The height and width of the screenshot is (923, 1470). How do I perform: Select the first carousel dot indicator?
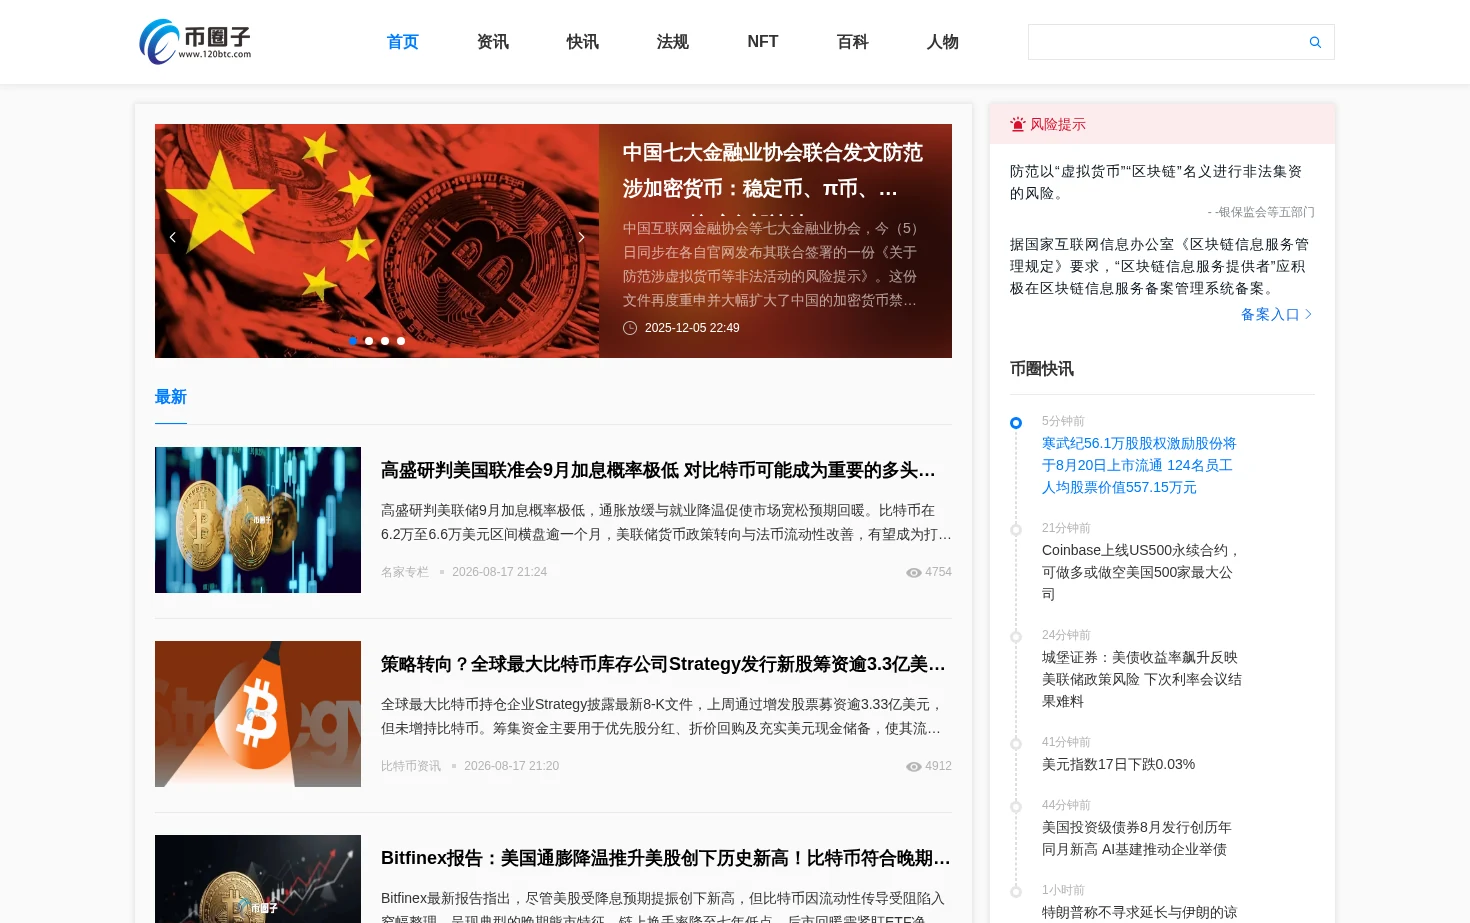tap(353, 341)
